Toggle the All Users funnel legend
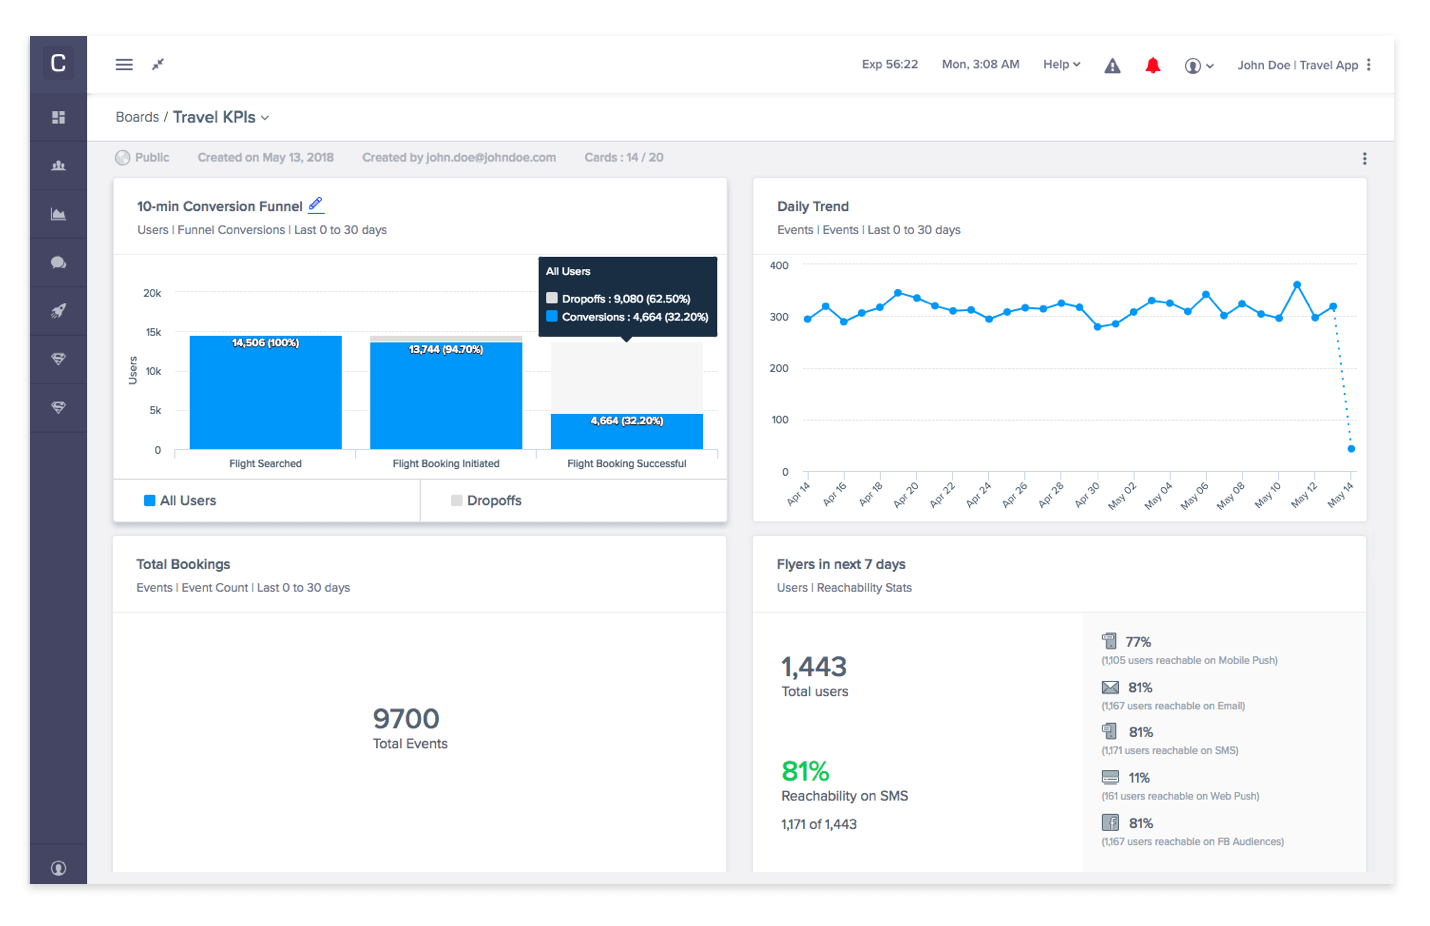This screenshot has height=926, width=1430. click(x=180, y=500)
